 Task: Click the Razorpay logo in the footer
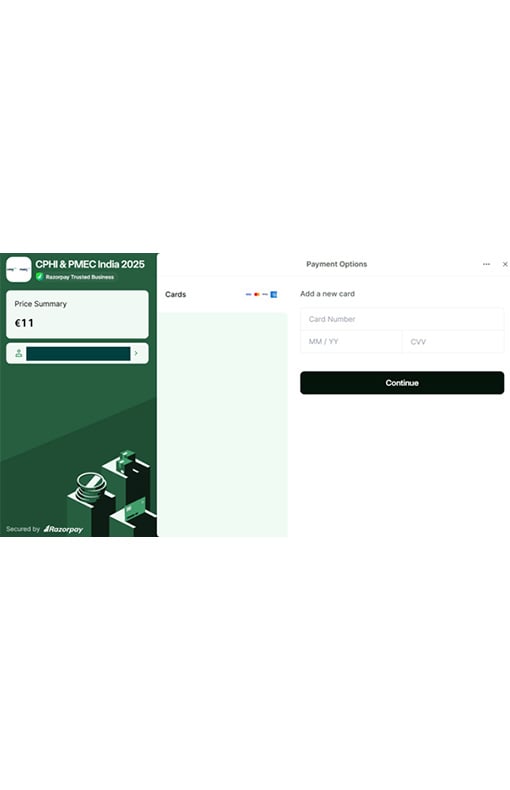pos(63,529)
